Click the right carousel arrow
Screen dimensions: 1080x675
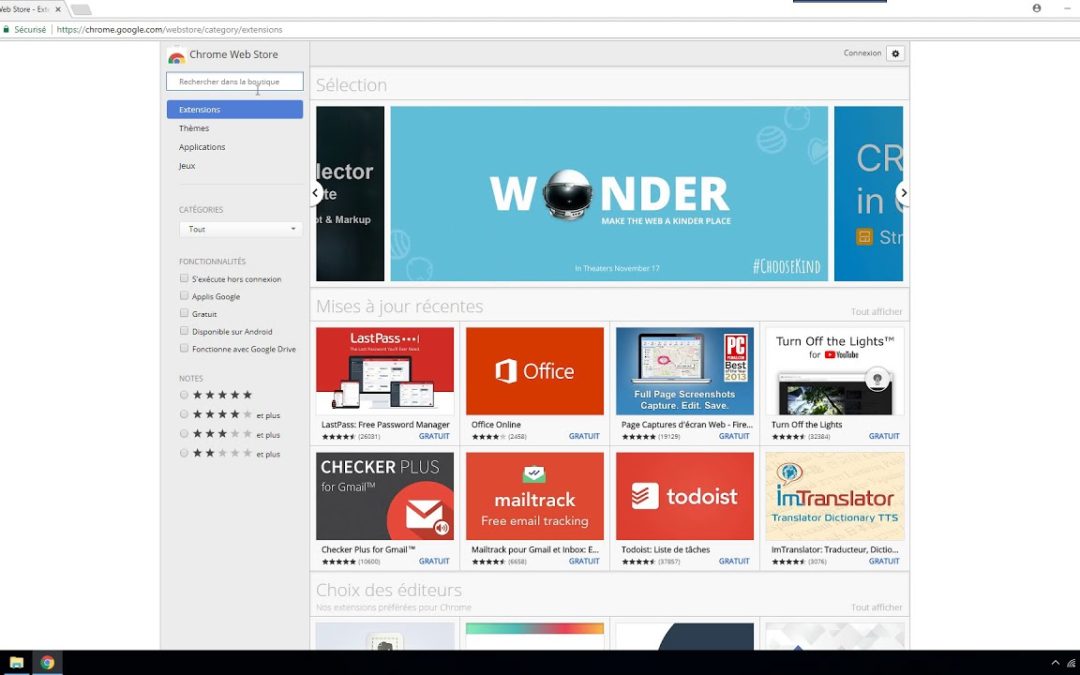tap(903, 192)
